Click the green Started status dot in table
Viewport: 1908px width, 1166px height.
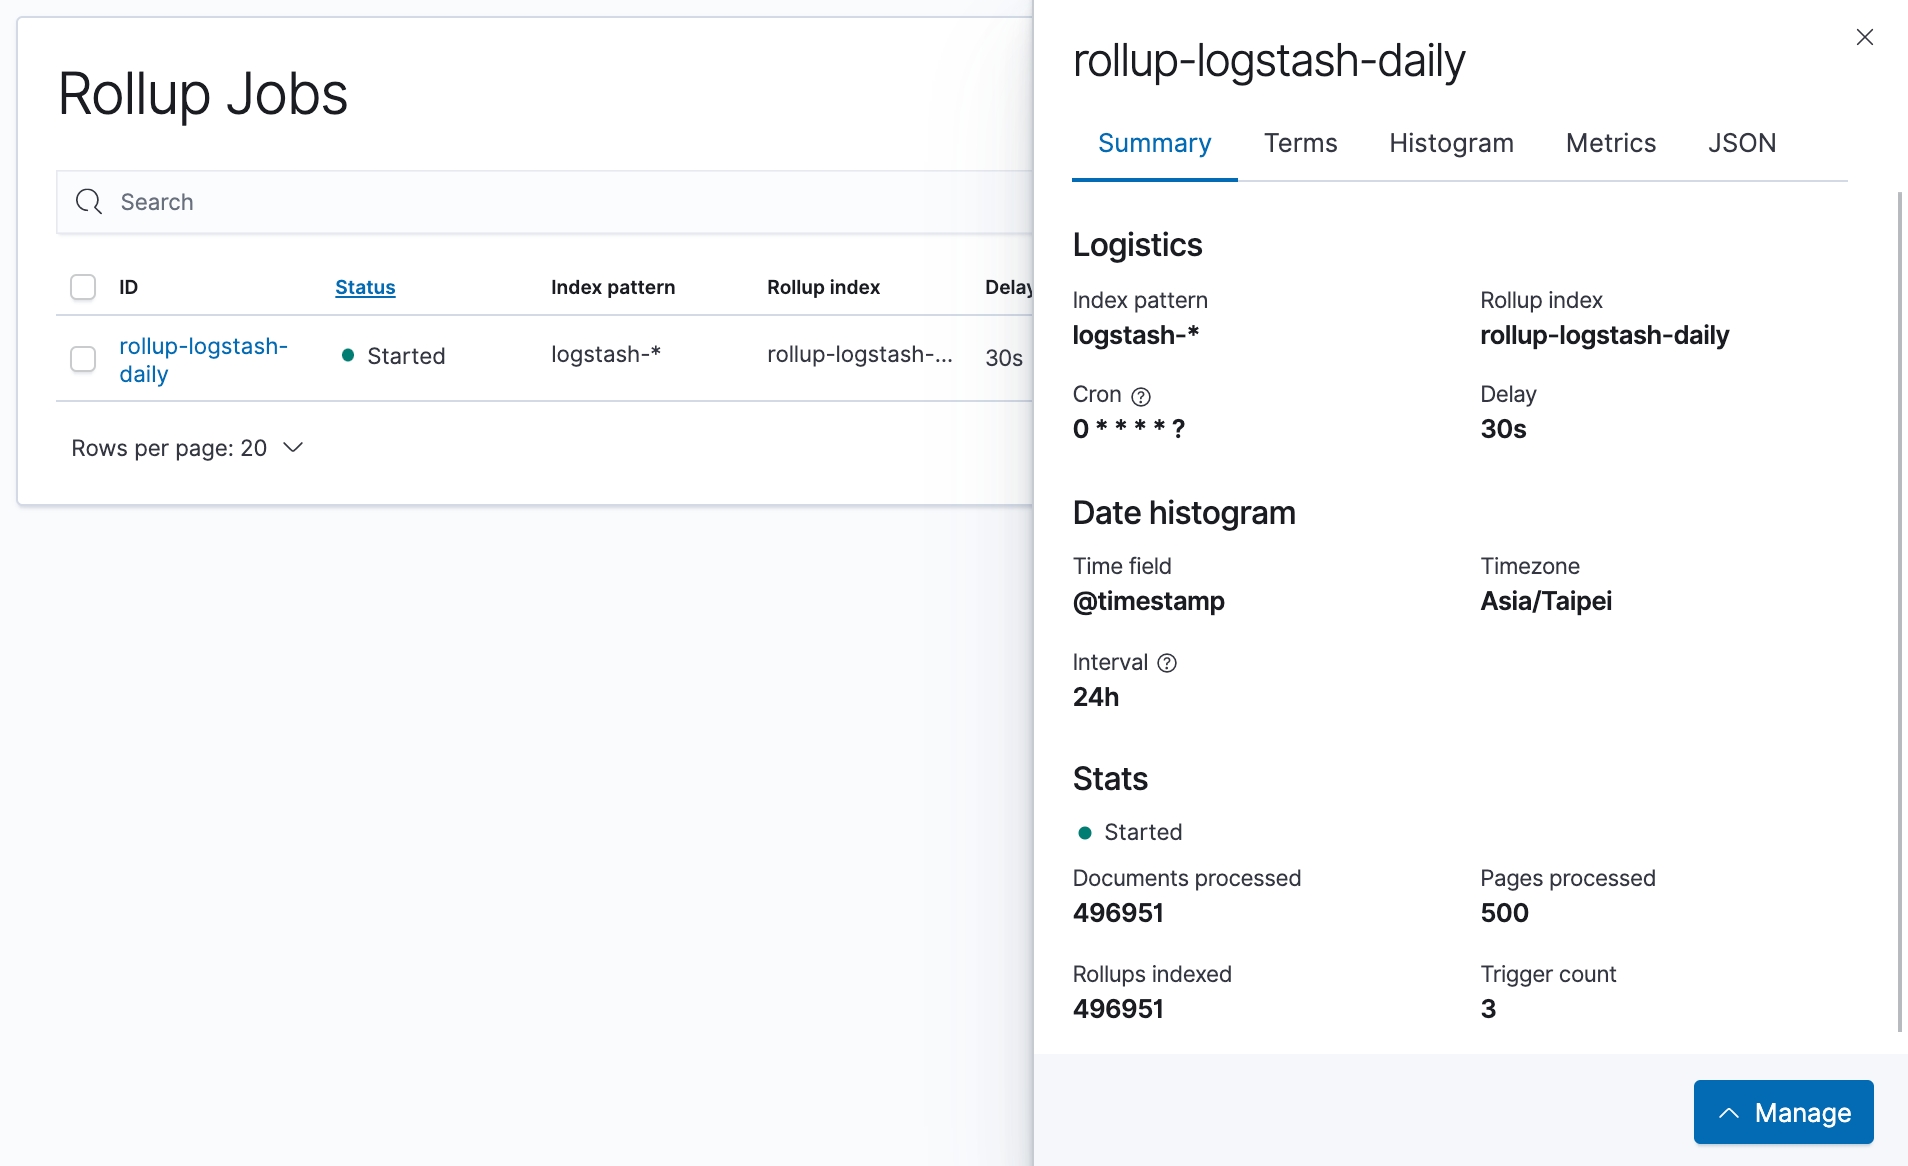(x=348, y=355)
